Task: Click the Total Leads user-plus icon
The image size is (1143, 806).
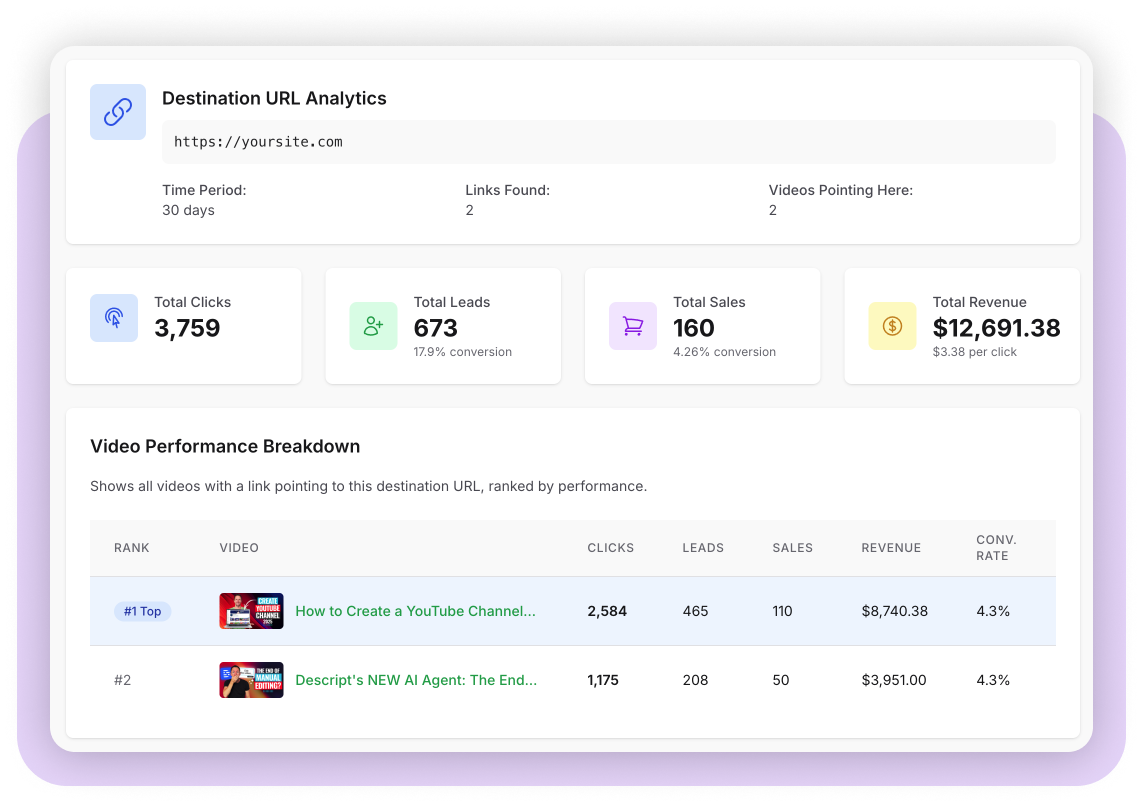Action: (373, 326)
